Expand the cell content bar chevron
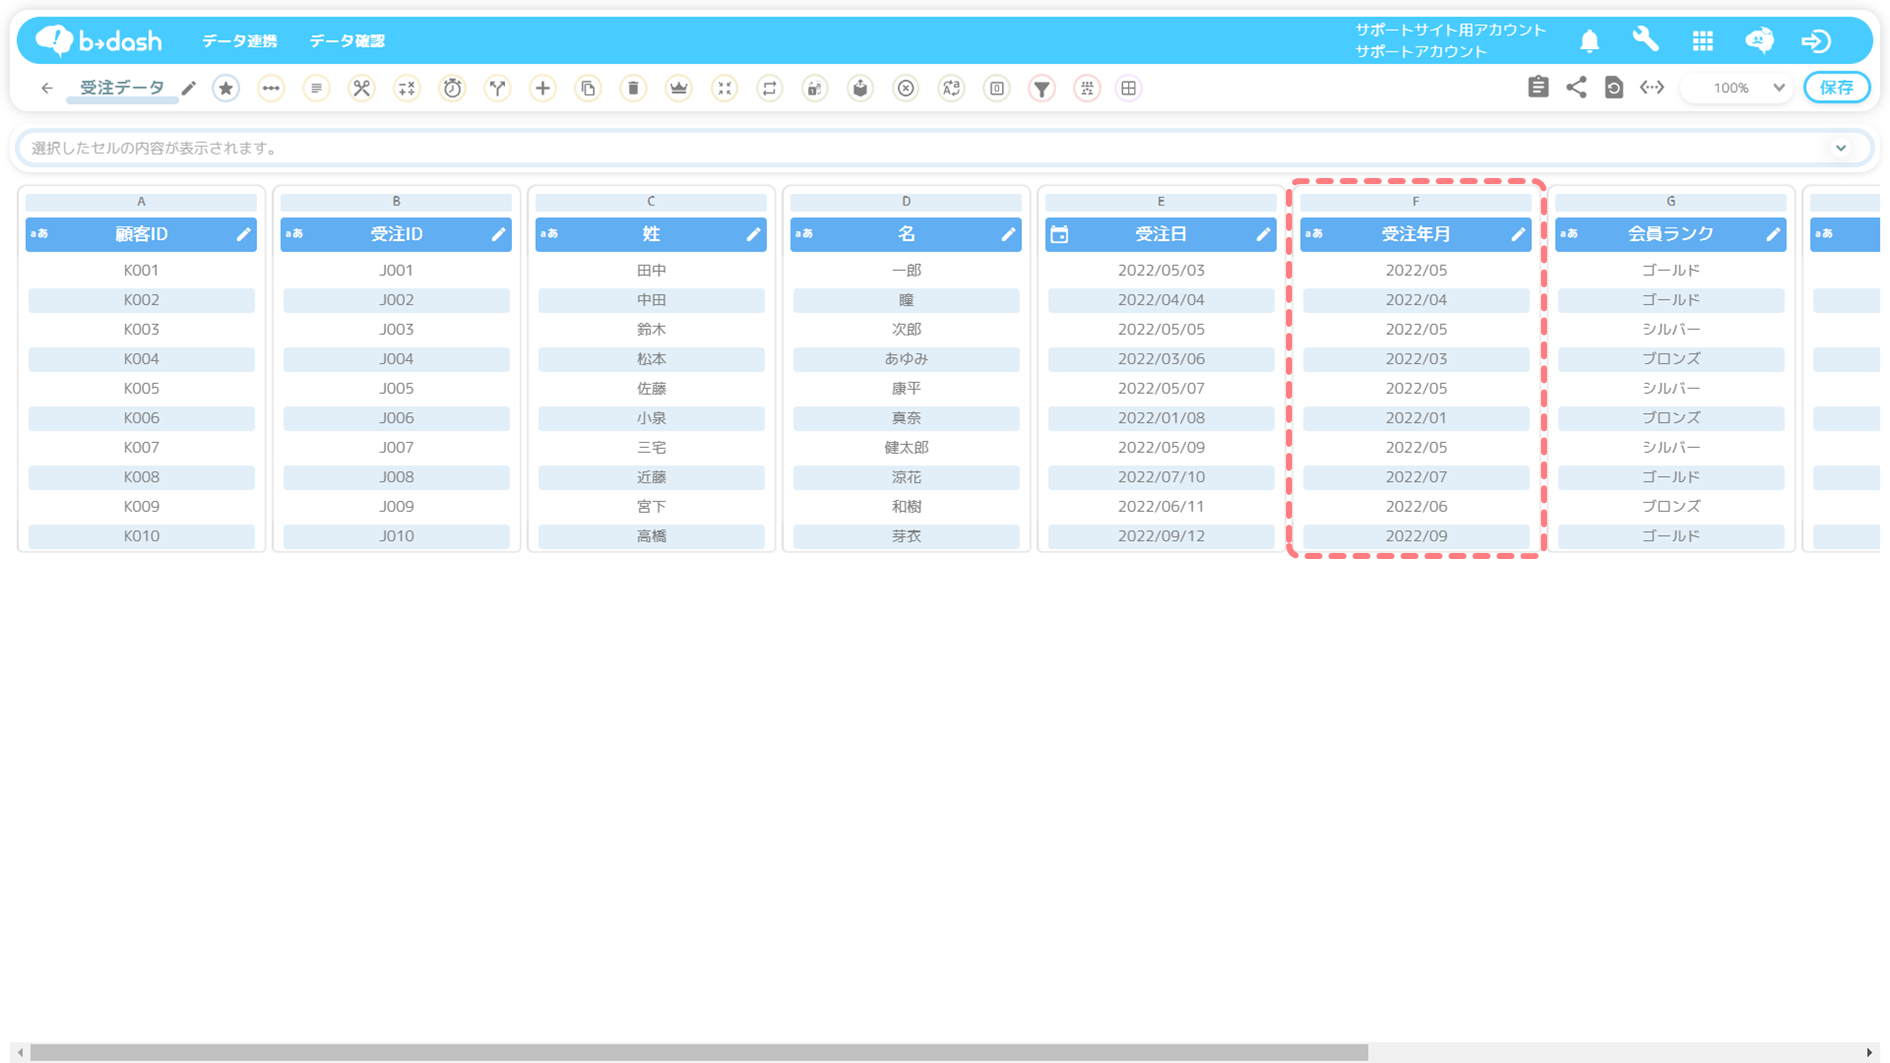Image resolution: width=1890 pixels, height=1063 pixels. pos(1840,148)
